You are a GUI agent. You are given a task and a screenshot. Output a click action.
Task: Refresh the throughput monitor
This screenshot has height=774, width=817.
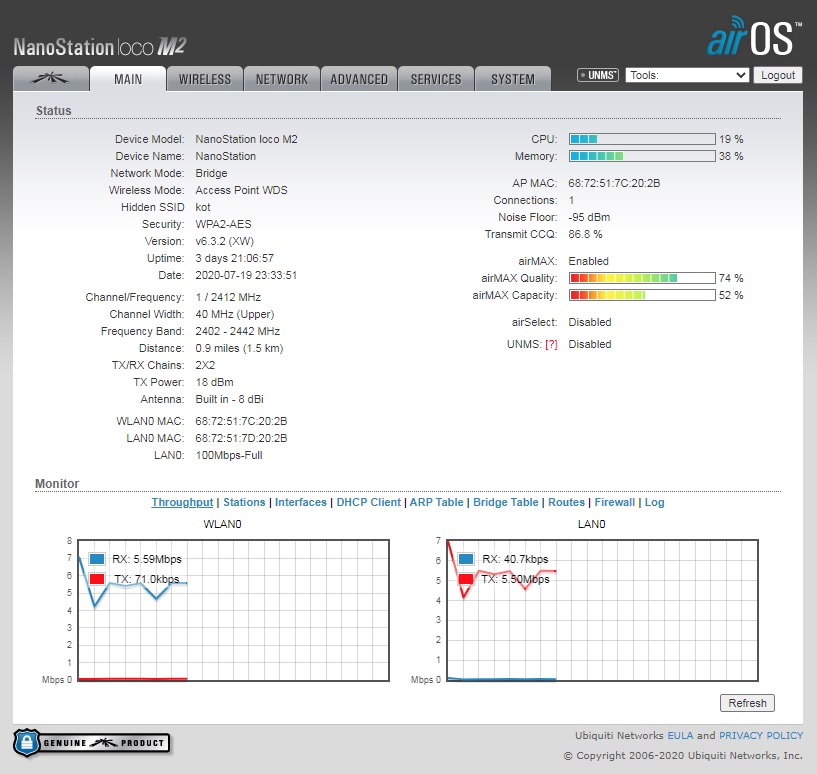[747, 703]
